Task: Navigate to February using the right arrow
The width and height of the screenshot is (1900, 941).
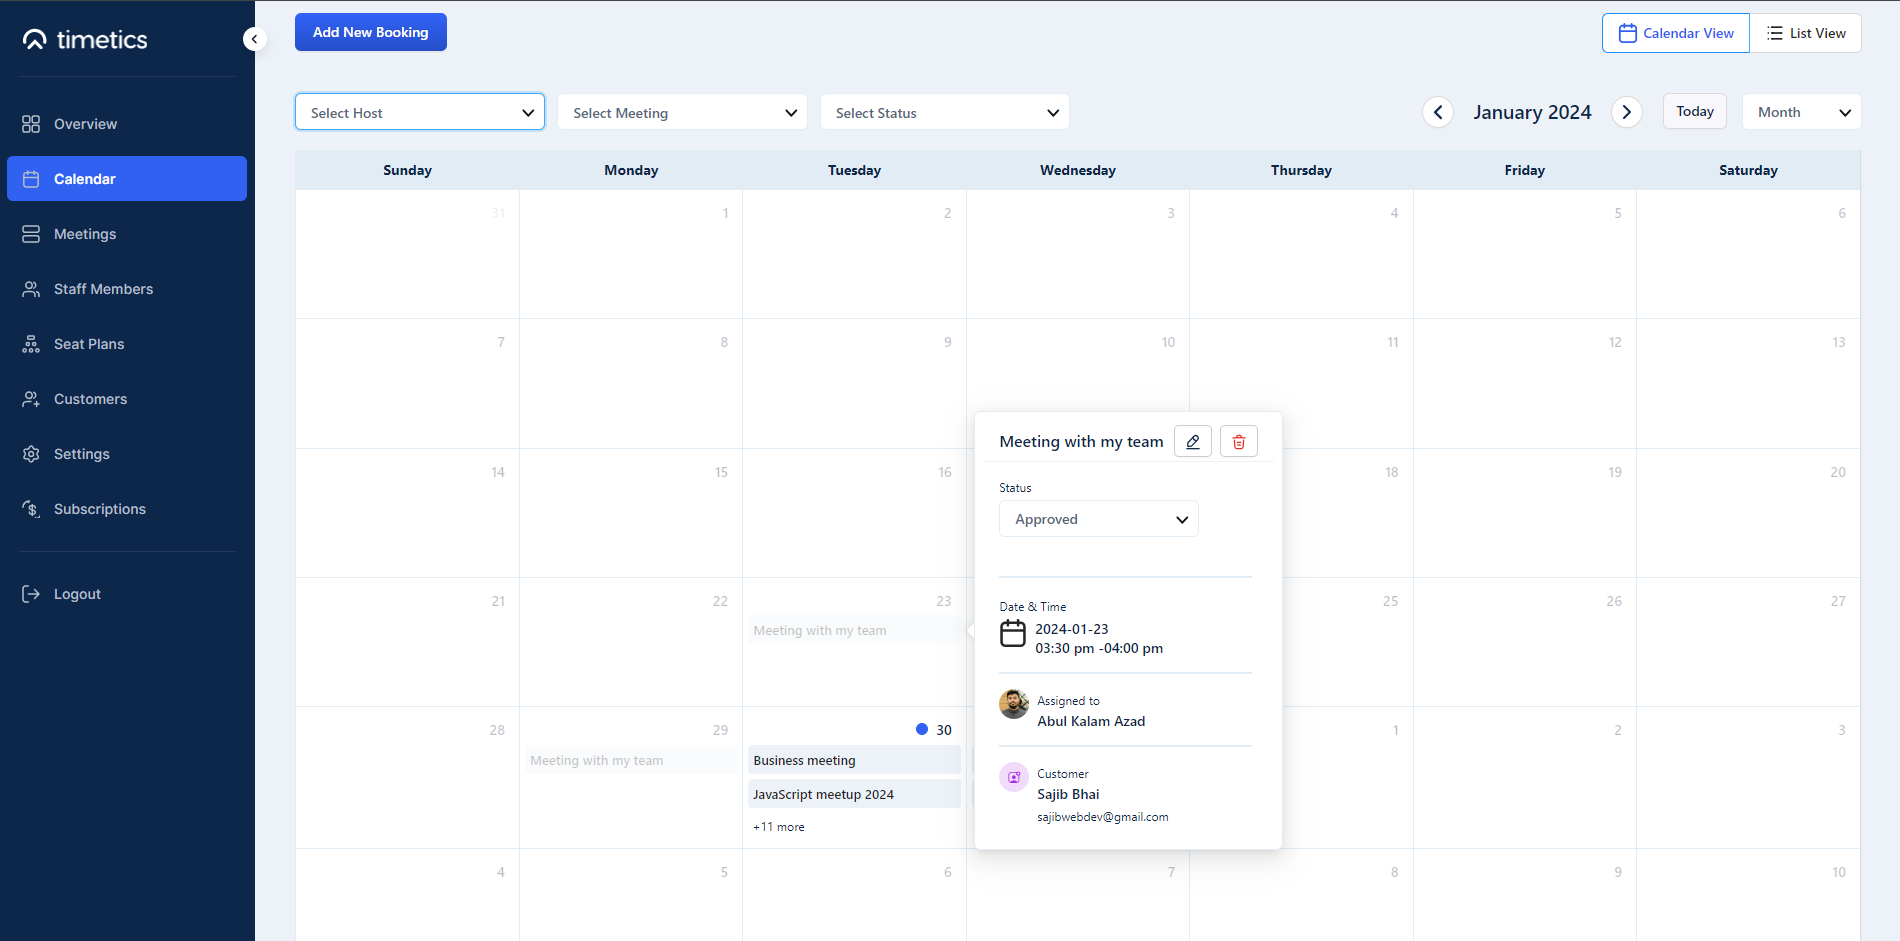Action: click(1627, 112)
